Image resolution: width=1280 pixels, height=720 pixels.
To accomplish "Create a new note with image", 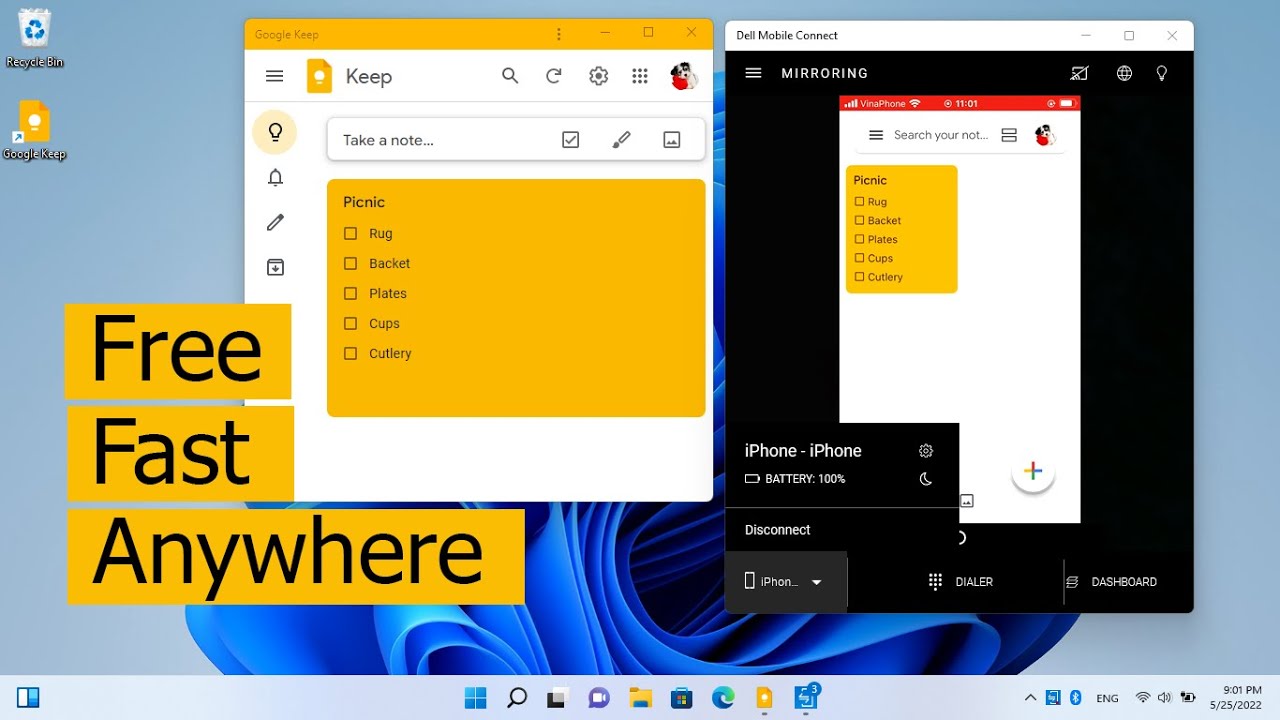I will coord(672,140).
